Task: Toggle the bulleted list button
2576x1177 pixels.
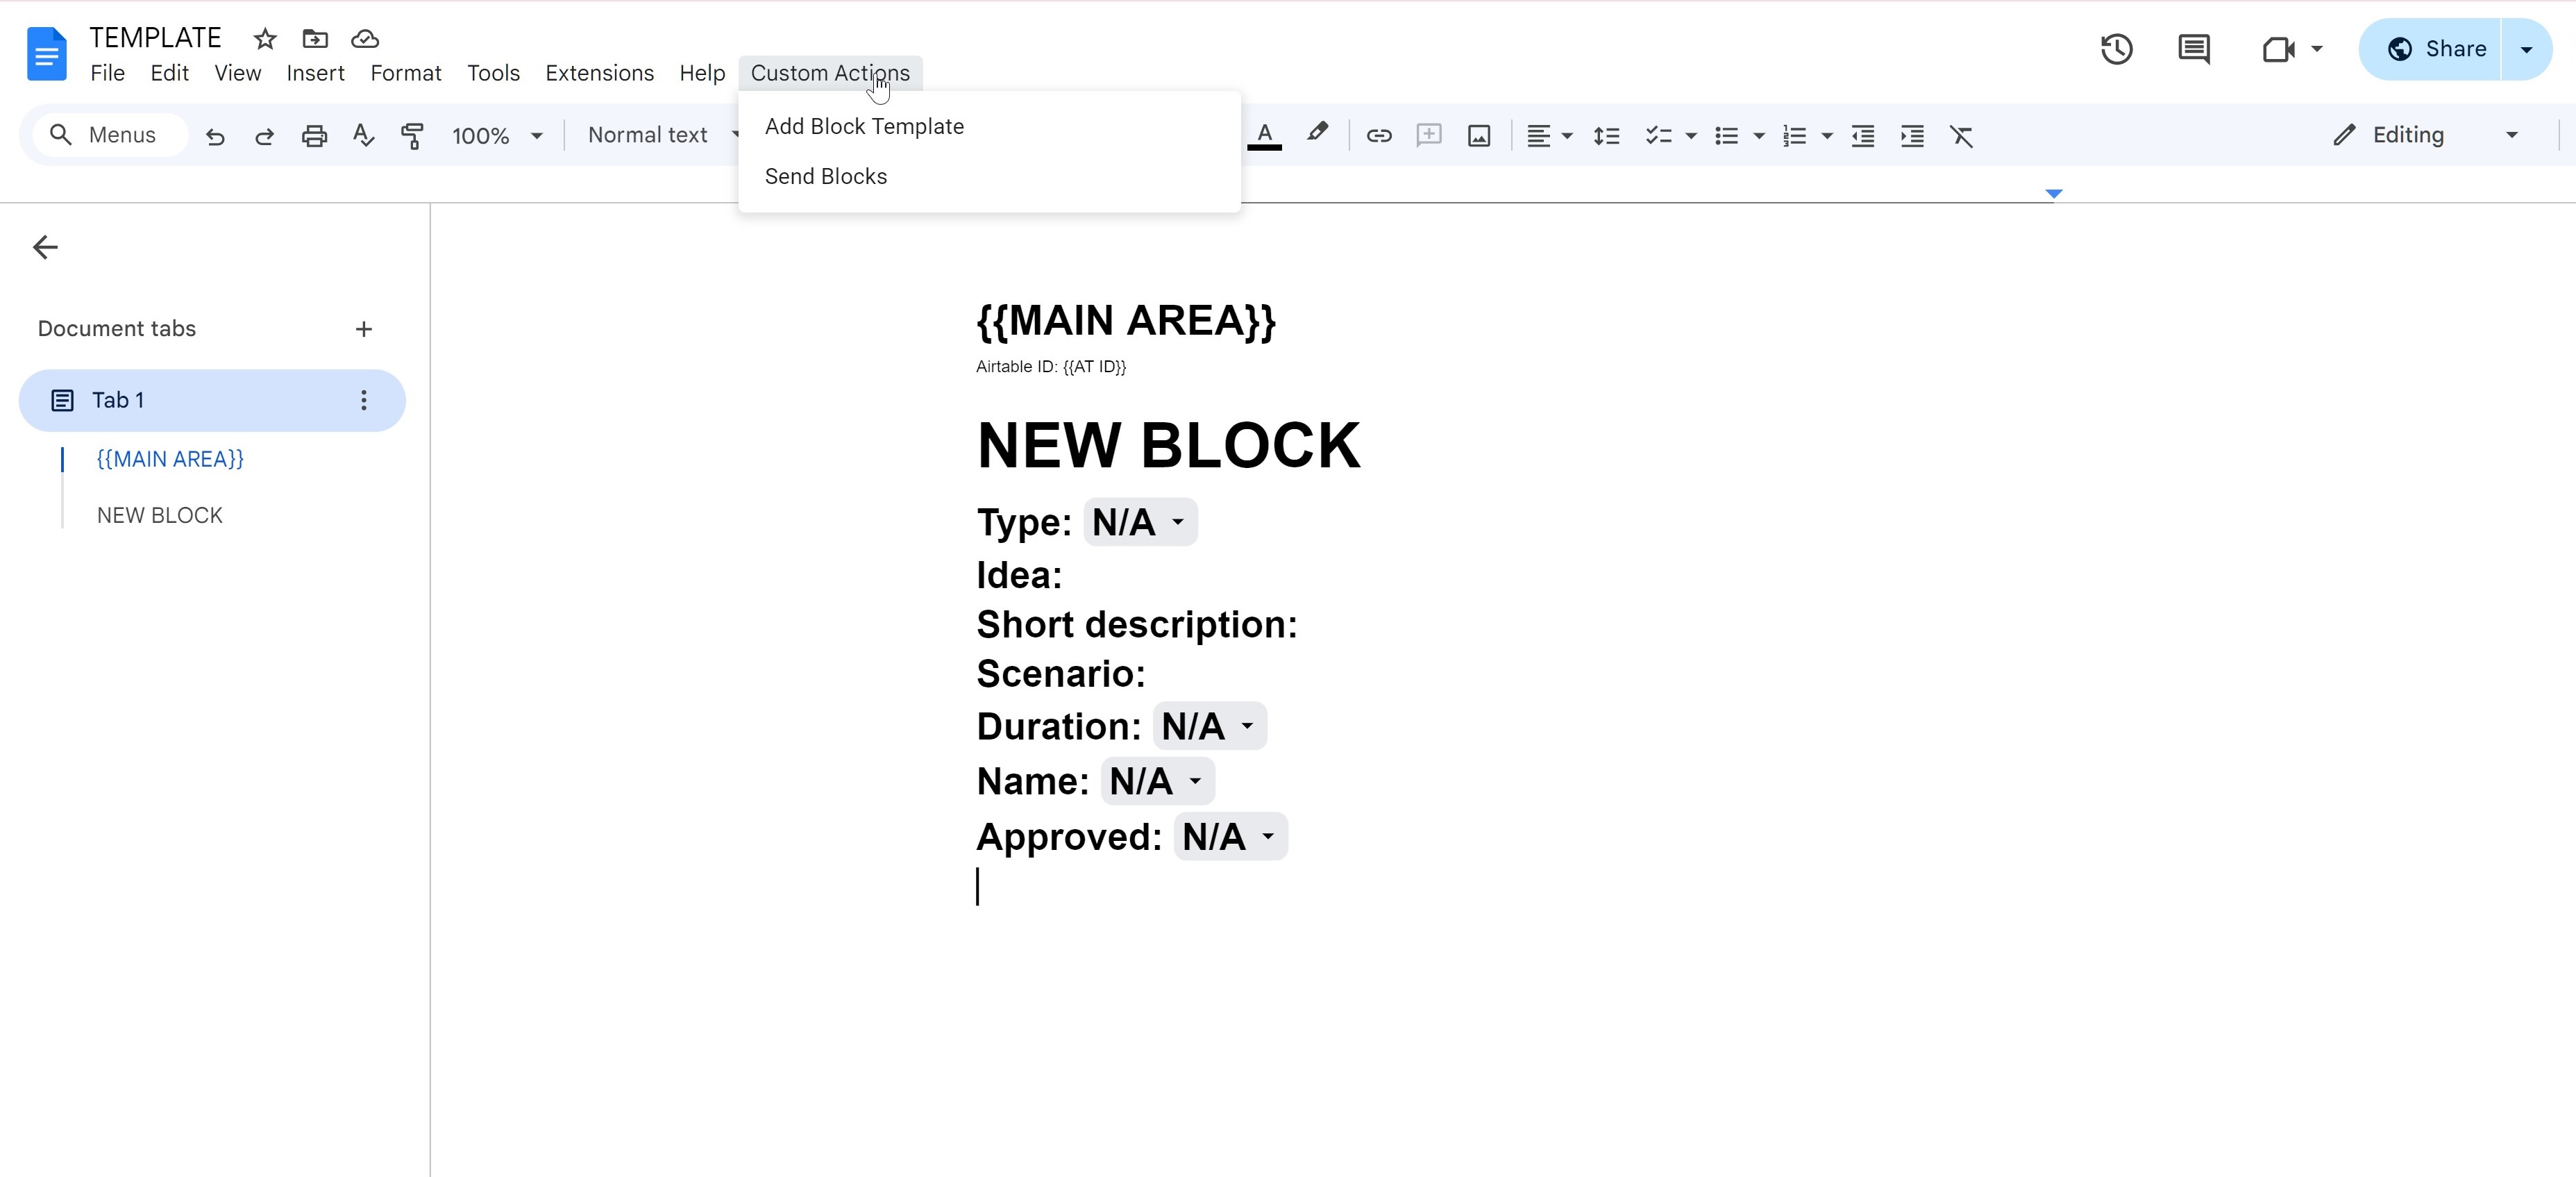Action: point(1726,136)
